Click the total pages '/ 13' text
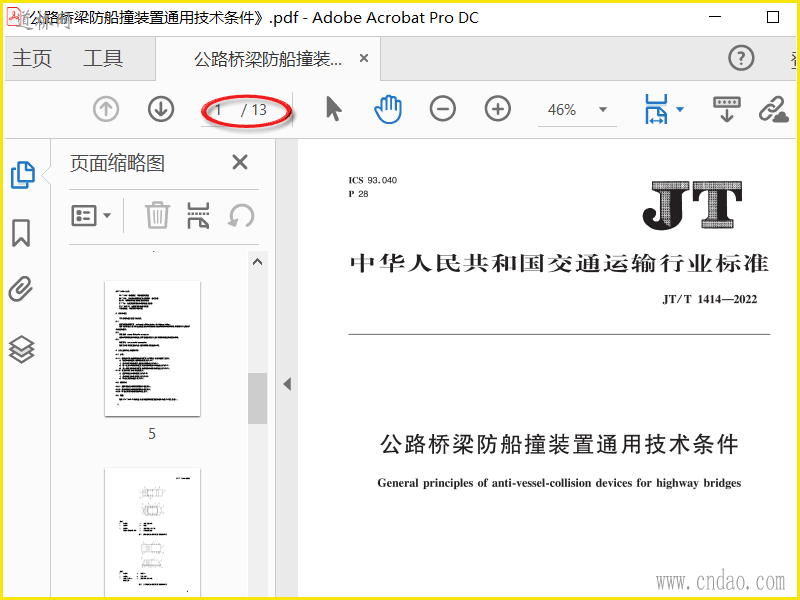800x600 pixels. pyautogui.click(x=254, y=110)
